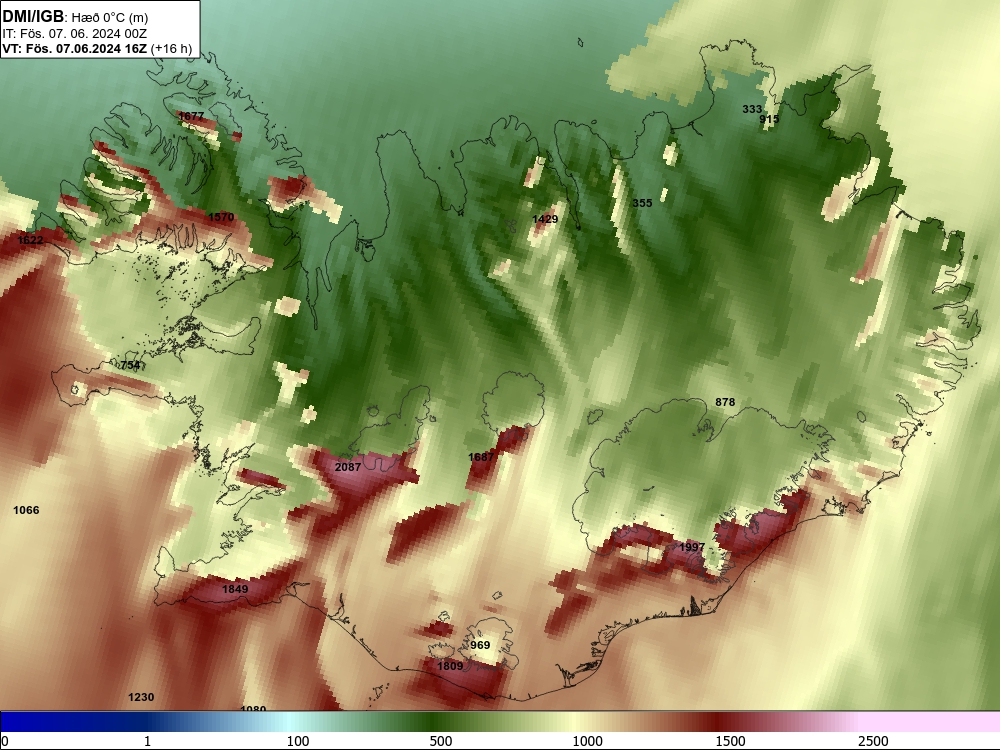Select the 1849 value on Reykjanes
This screenshot has width=1000, height=750.
pyautogui.click(x=235, y=589)
